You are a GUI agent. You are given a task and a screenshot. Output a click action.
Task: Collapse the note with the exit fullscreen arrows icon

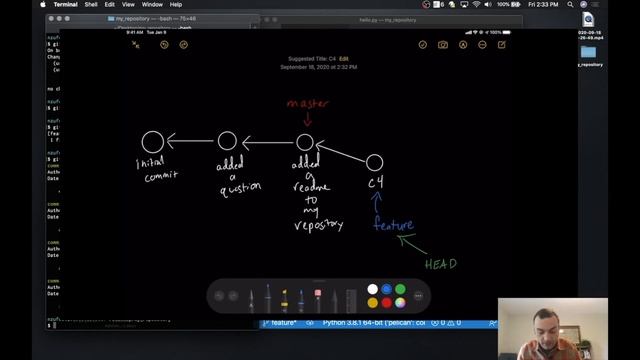136,45
